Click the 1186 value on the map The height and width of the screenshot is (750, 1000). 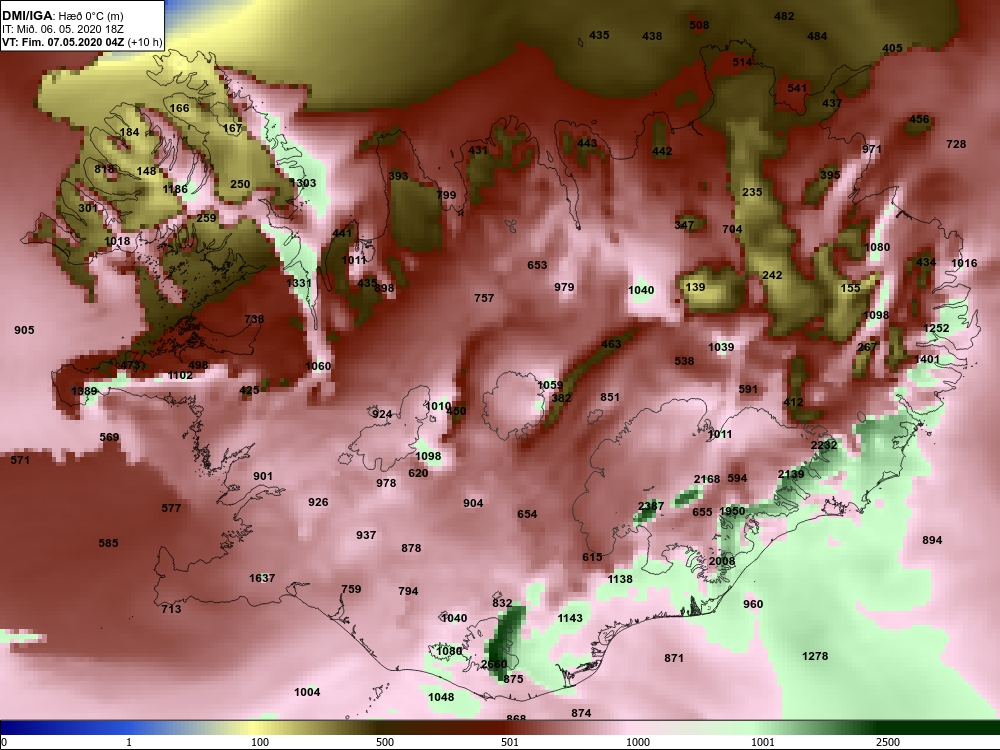click(175, 189)
